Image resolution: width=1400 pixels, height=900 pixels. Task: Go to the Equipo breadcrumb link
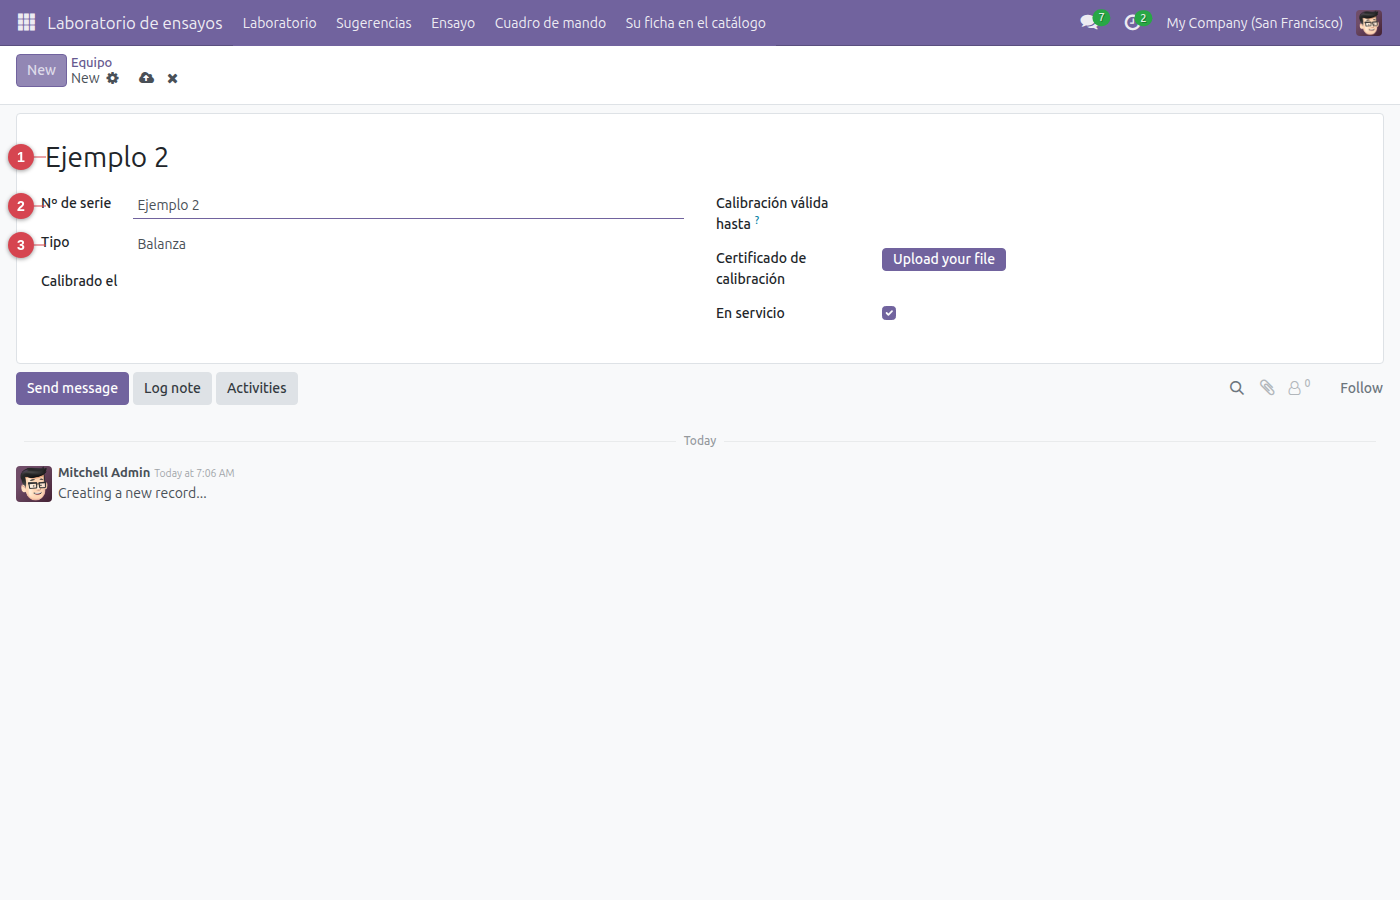91,62
